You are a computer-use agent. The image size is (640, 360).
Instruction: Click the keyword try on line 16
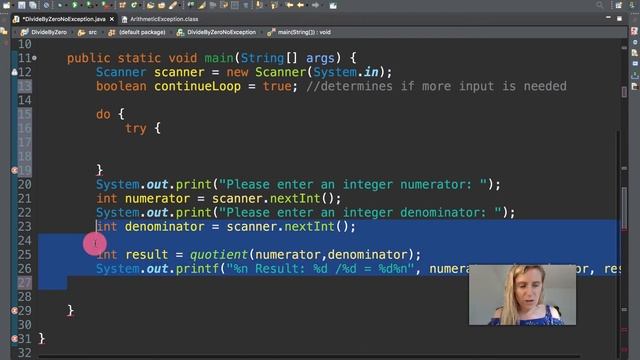(x=136, y=129)
